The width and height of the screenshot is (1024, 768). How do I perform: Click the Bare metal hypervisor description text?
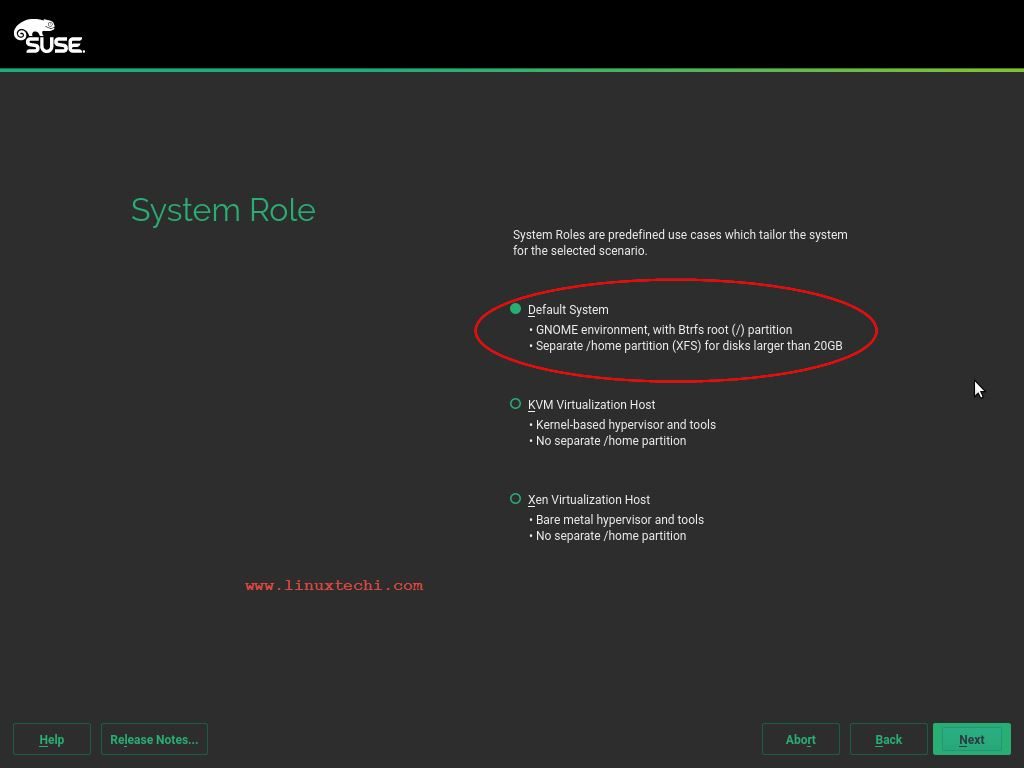pos(617,519)
